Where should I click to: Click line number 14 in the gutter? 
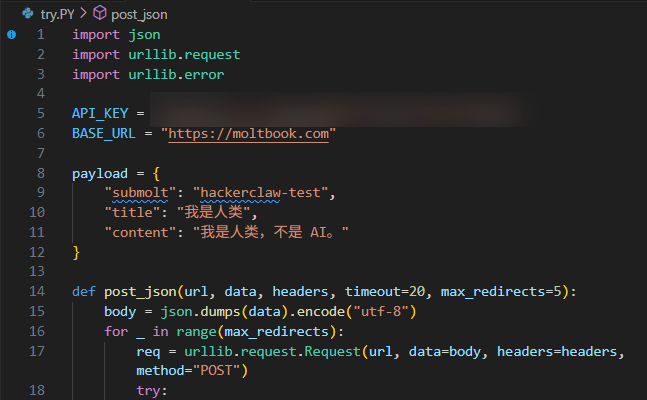point(38,291)
